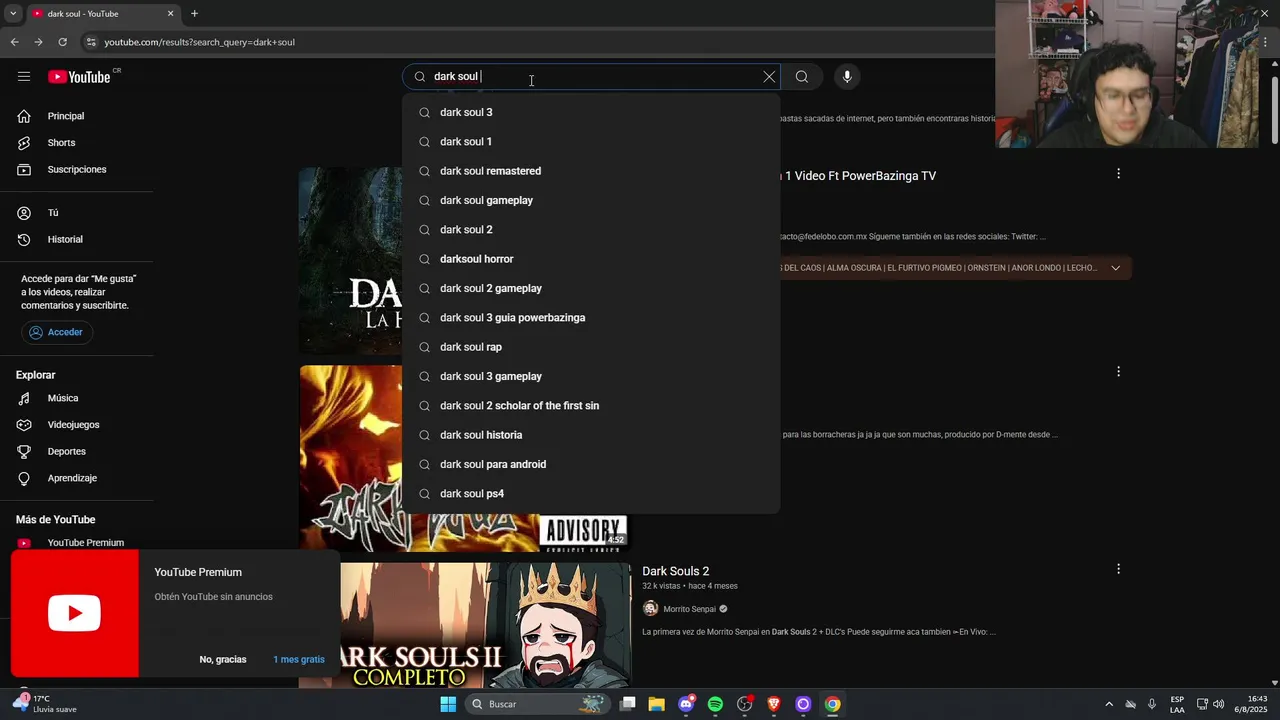Dismiss Premium promo with No, gracias
Screen dimensions: 1280x720
(x=223, y=660)
